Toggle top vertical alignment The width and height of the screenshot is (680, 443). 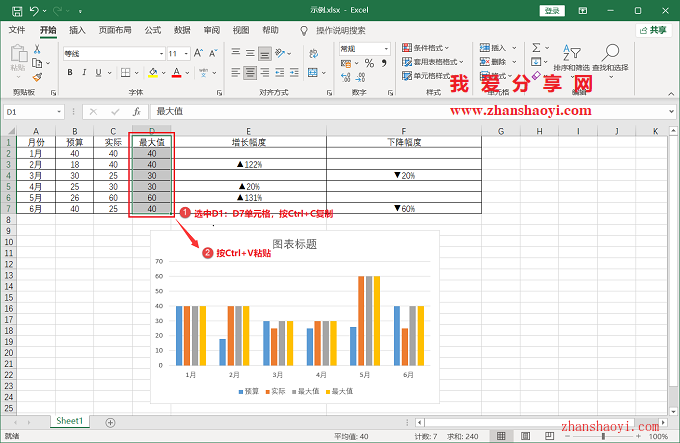coord(235,53)
